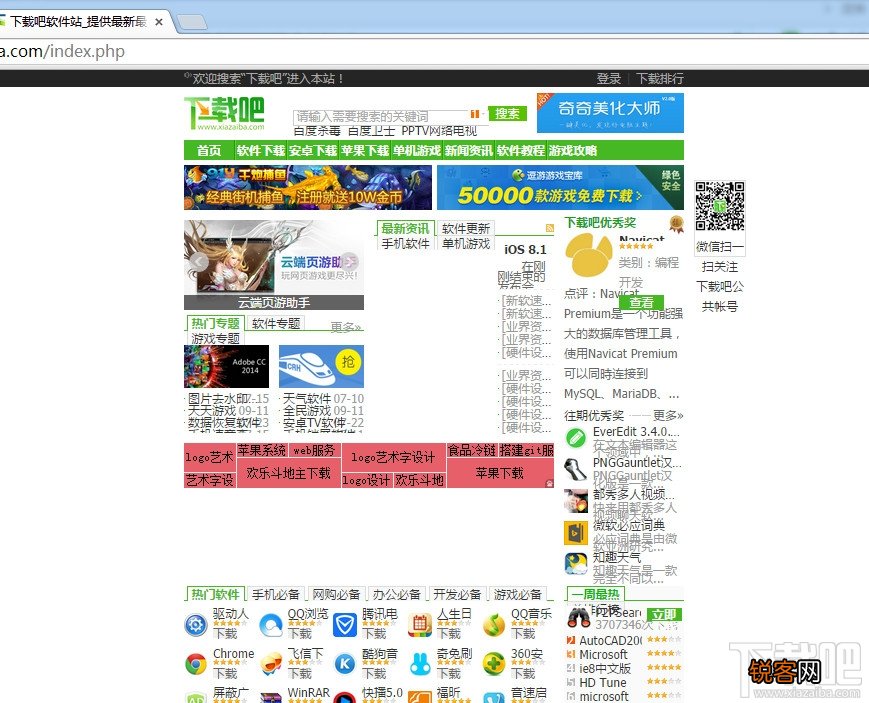Screen dimensions: 869x703
Task: Click the 登录 link
Action: click(609, 79)
